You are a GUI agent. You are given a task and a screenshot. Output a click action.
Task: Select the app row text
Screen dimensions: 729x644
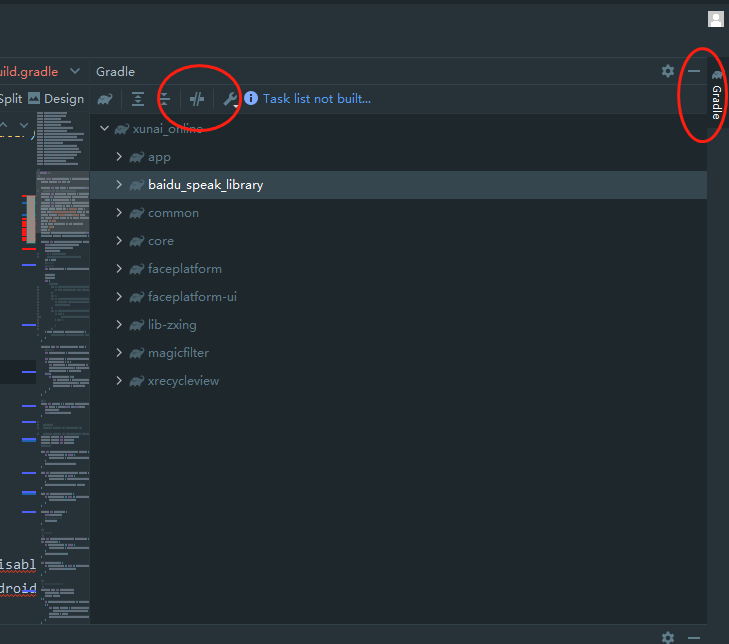[x=159, y=157]
